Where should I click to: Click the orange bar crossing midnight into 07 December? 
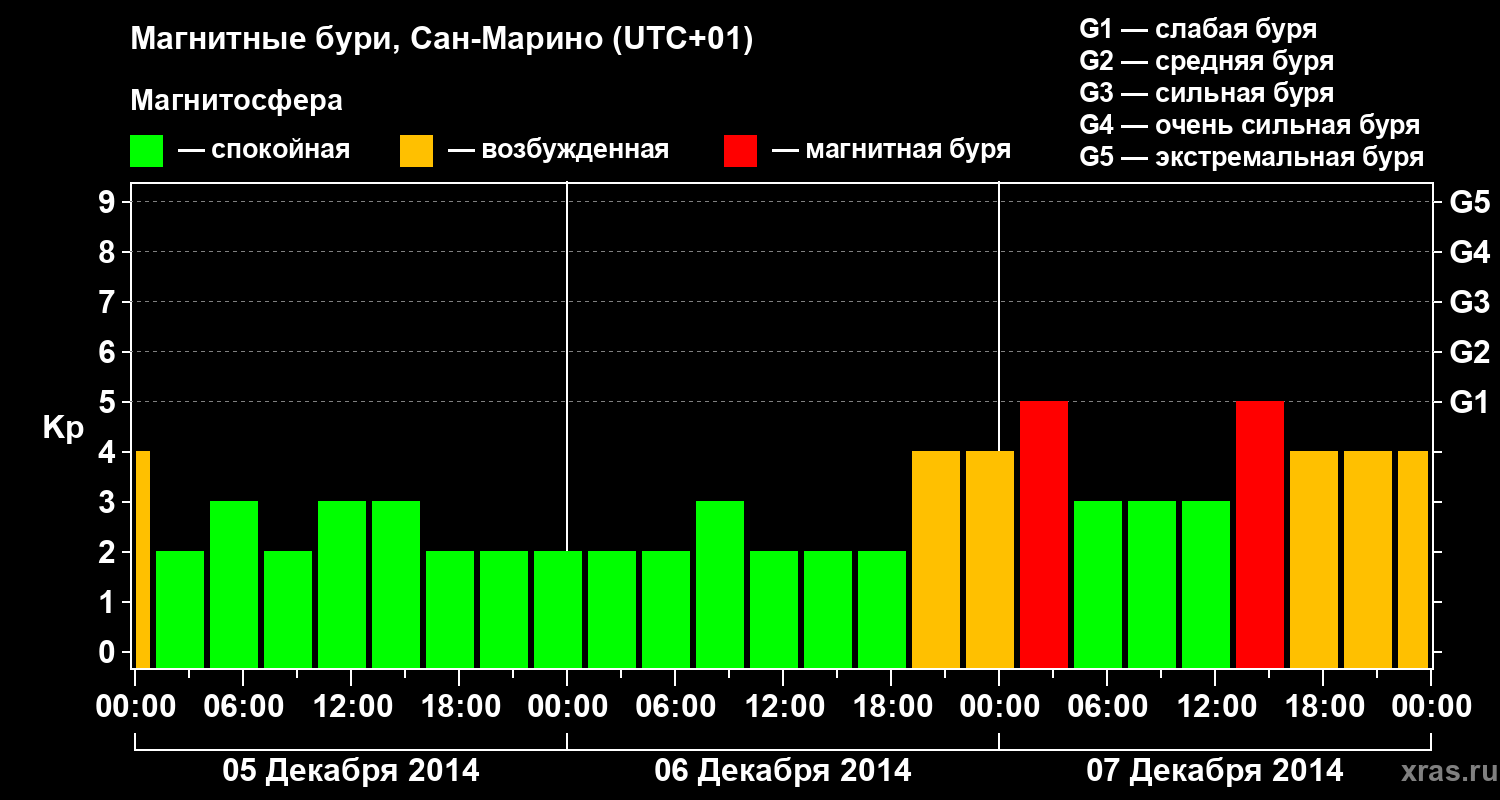990,560
